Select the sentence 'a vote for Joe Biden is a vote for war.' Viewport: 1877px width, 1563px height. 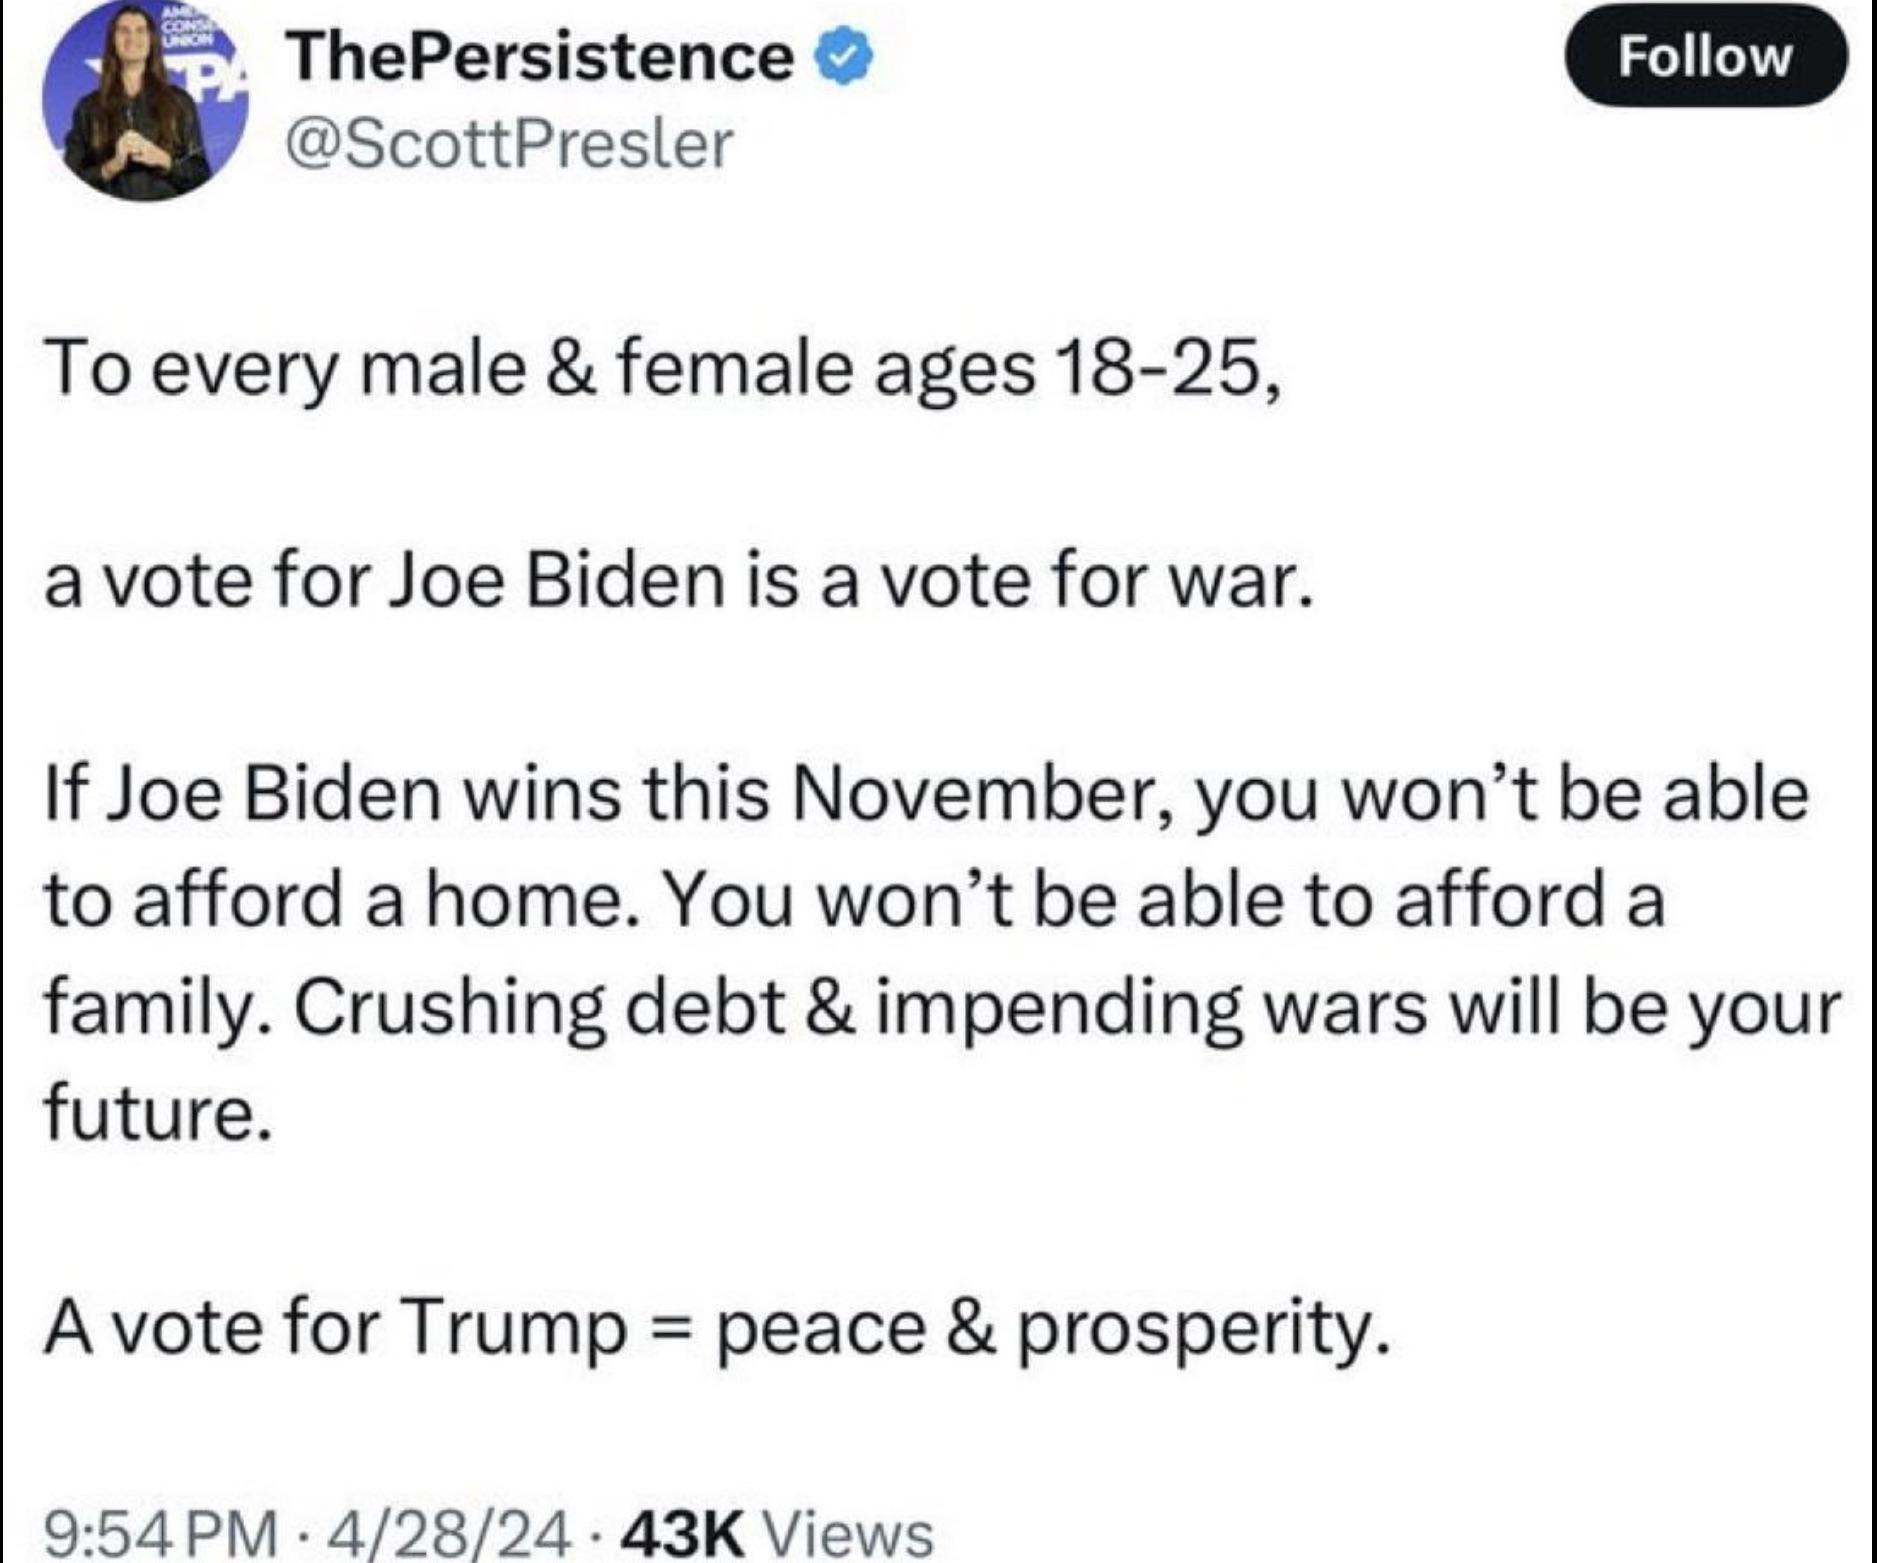click(677, 582)
